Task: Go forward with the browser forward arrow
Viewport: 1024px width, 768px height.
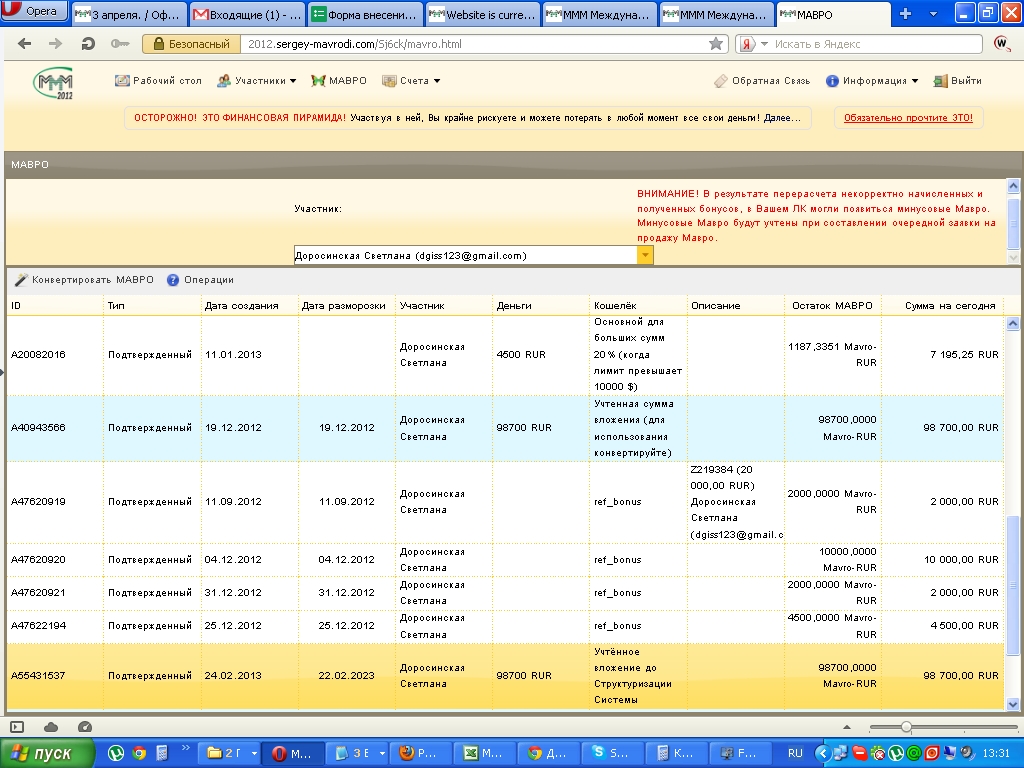Action: point(56,44)
